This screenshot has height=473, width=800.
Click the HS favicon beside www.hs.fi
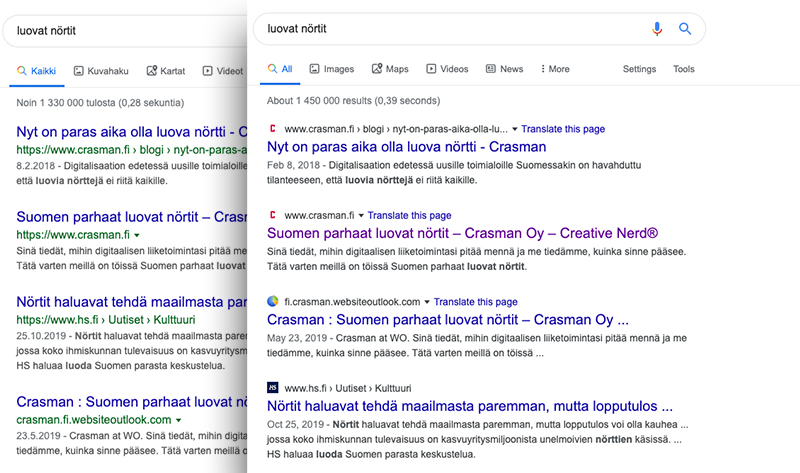(272, 387)
